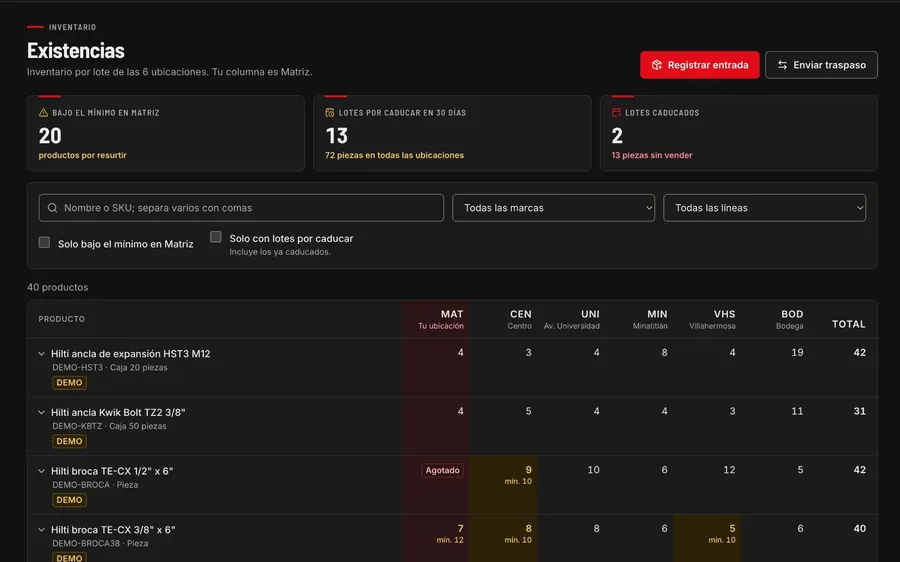
Task: Click the BOD value 11 in the Kwik Bolt row
Action: pyautogui.click(x=797, y=411)
